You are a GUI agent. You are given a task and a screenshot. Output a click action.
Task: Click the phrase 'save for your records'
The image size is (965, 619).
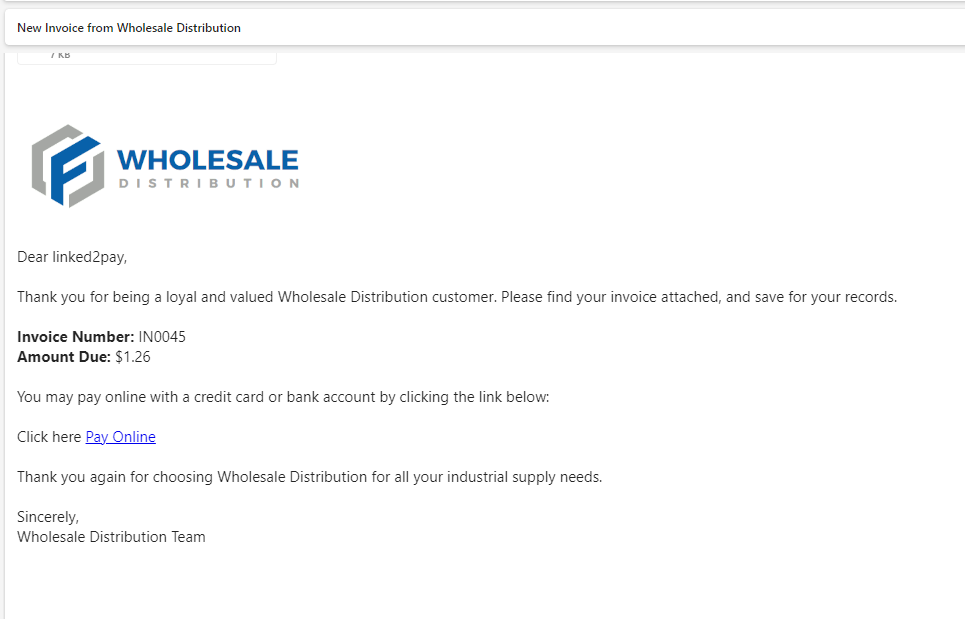coord(824,297)
